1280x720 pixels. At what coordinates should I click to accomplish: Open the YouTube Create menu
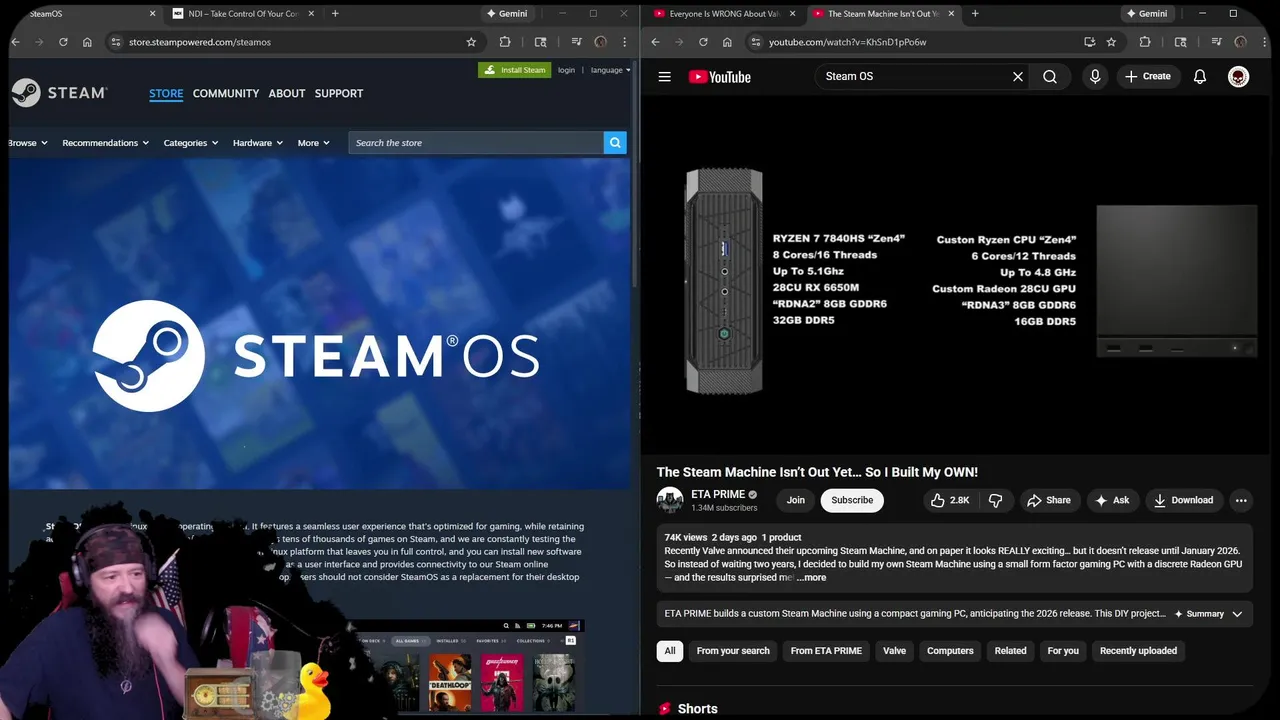pyautogui.click(x=1147, y=76)
